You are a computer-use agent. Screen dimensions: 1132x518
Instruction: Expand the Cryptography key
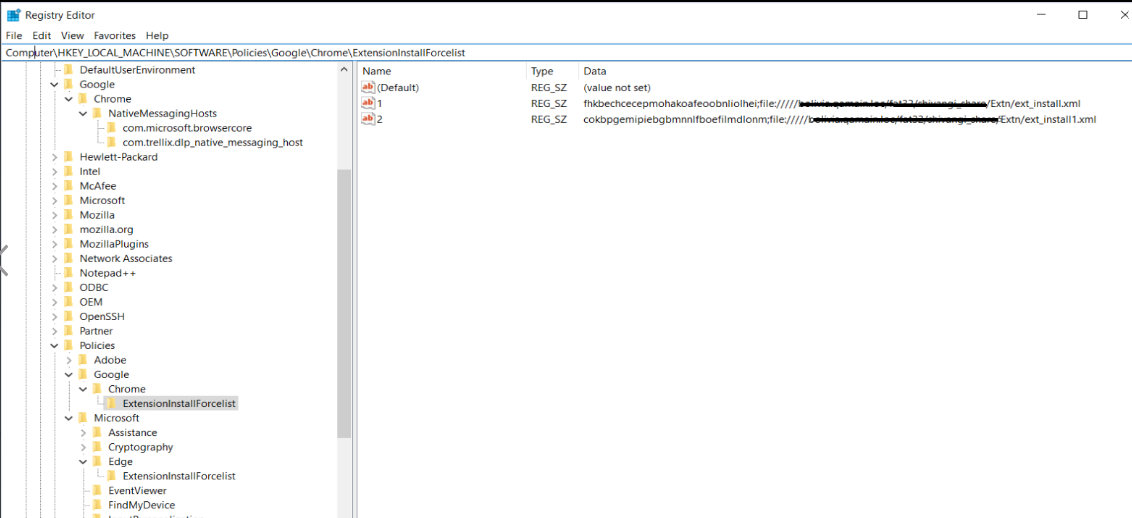click(83, 447)
